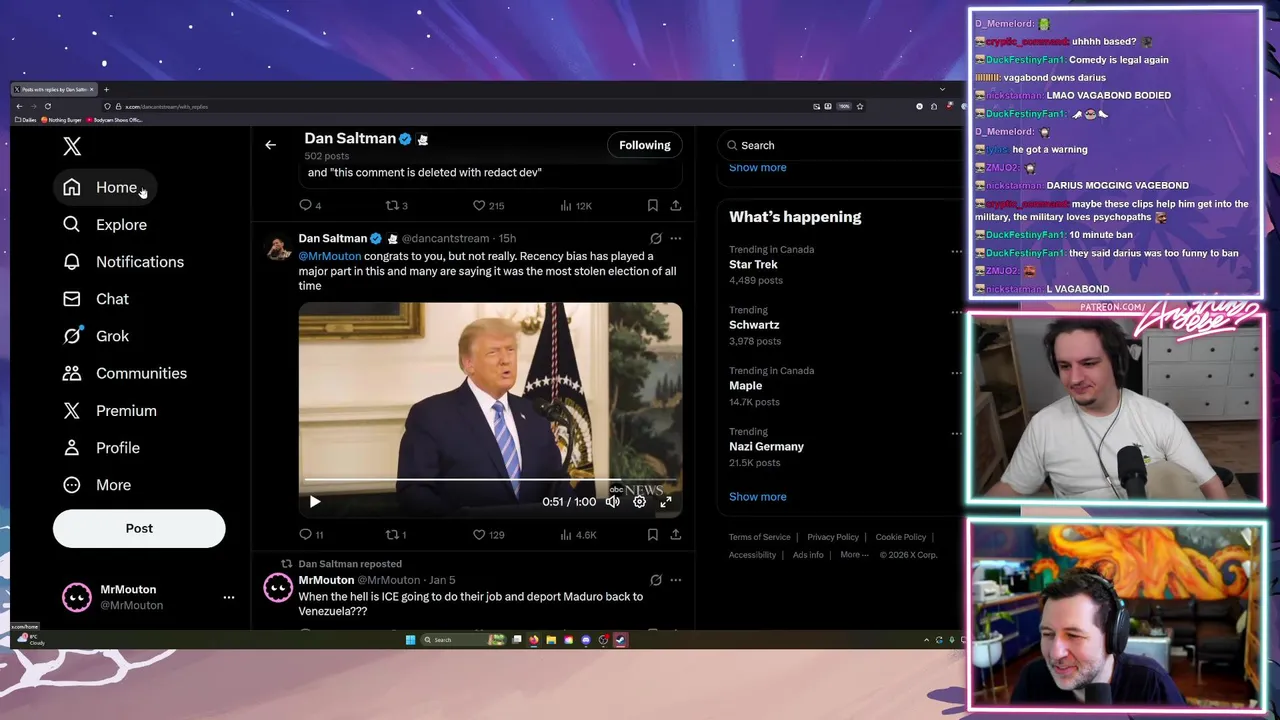This screenshot has width=1280, height=720.
Task: Click the Post button
Action: click(139, 528)
